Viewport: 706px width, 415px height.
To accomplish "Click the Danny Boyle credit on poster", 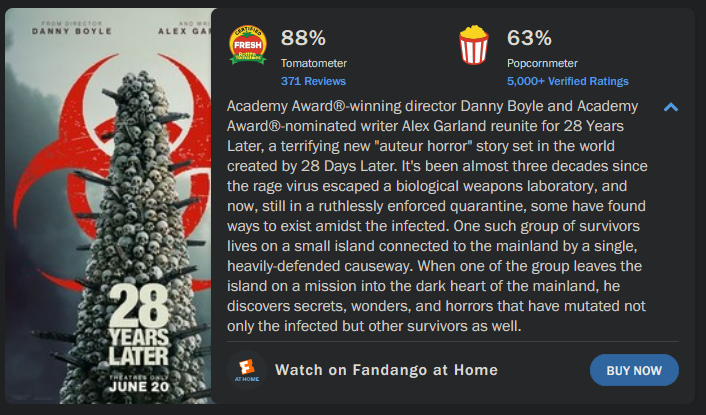I will [72, 31].
